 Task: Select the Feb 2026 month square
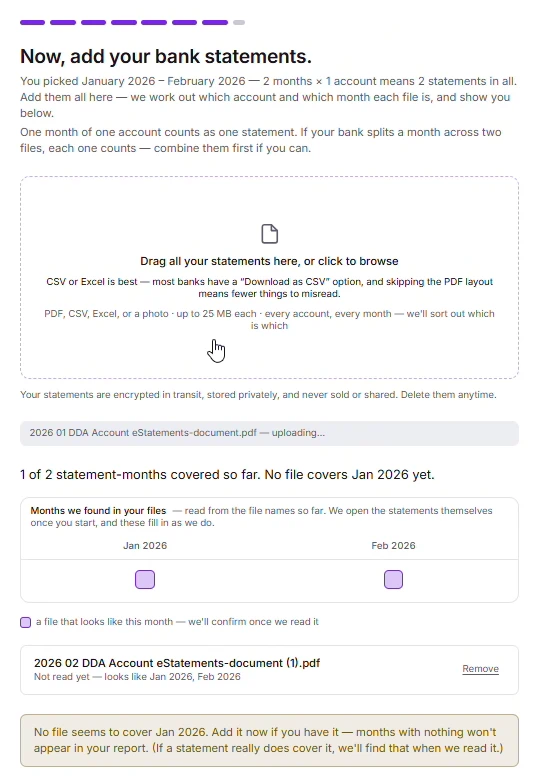tap(393, 579)
